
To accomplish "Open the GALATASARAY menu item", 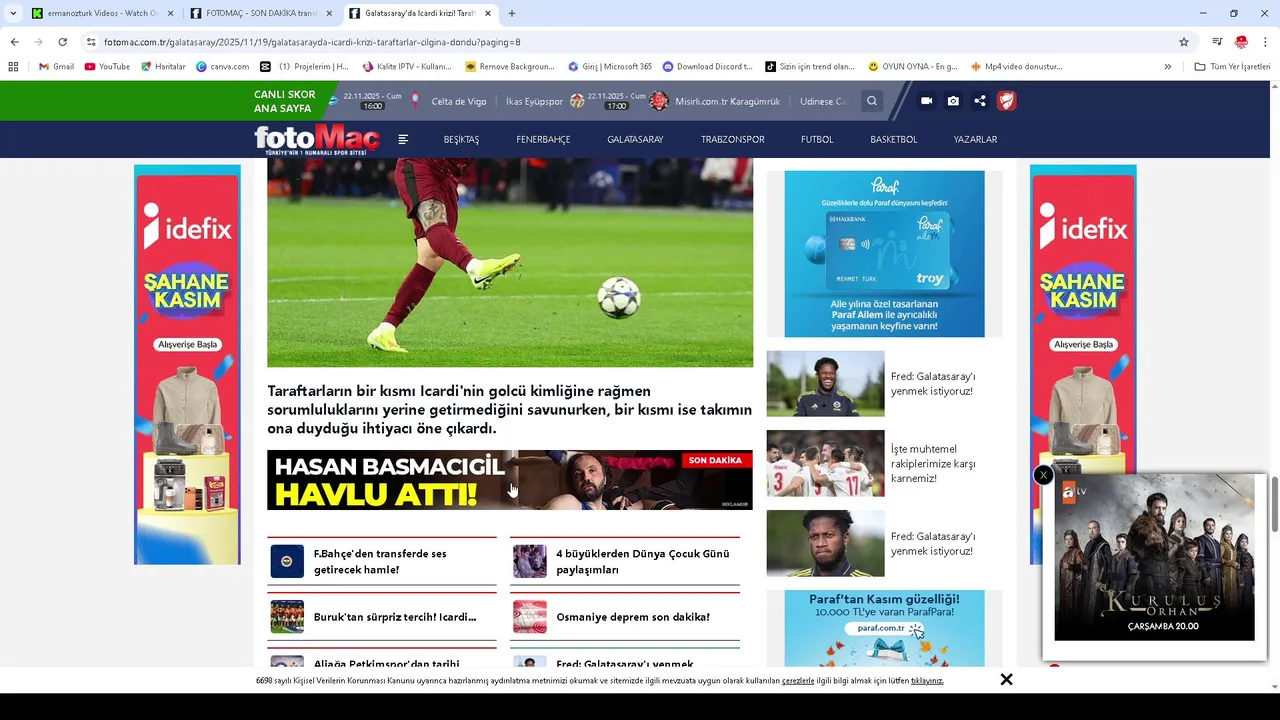I will [x=635, y=140].
